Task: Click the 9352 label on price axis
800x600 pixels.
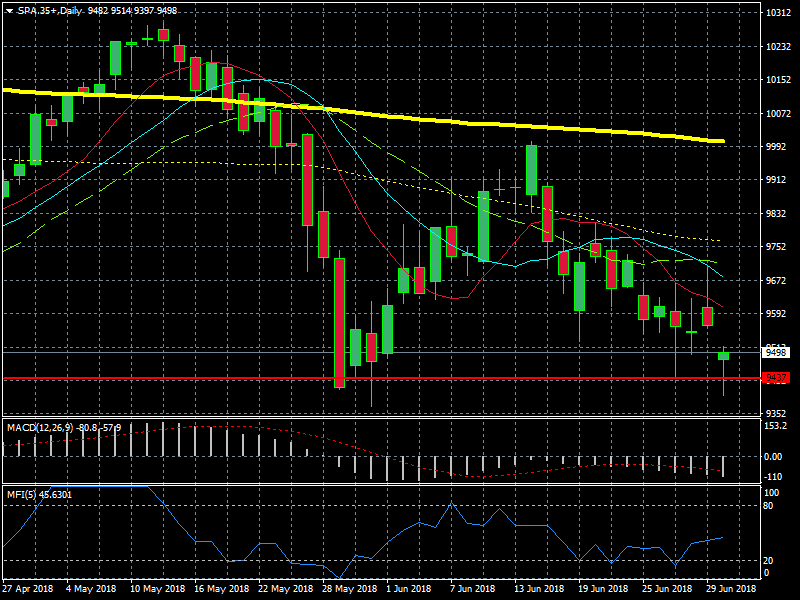Action: pos(778,413)
